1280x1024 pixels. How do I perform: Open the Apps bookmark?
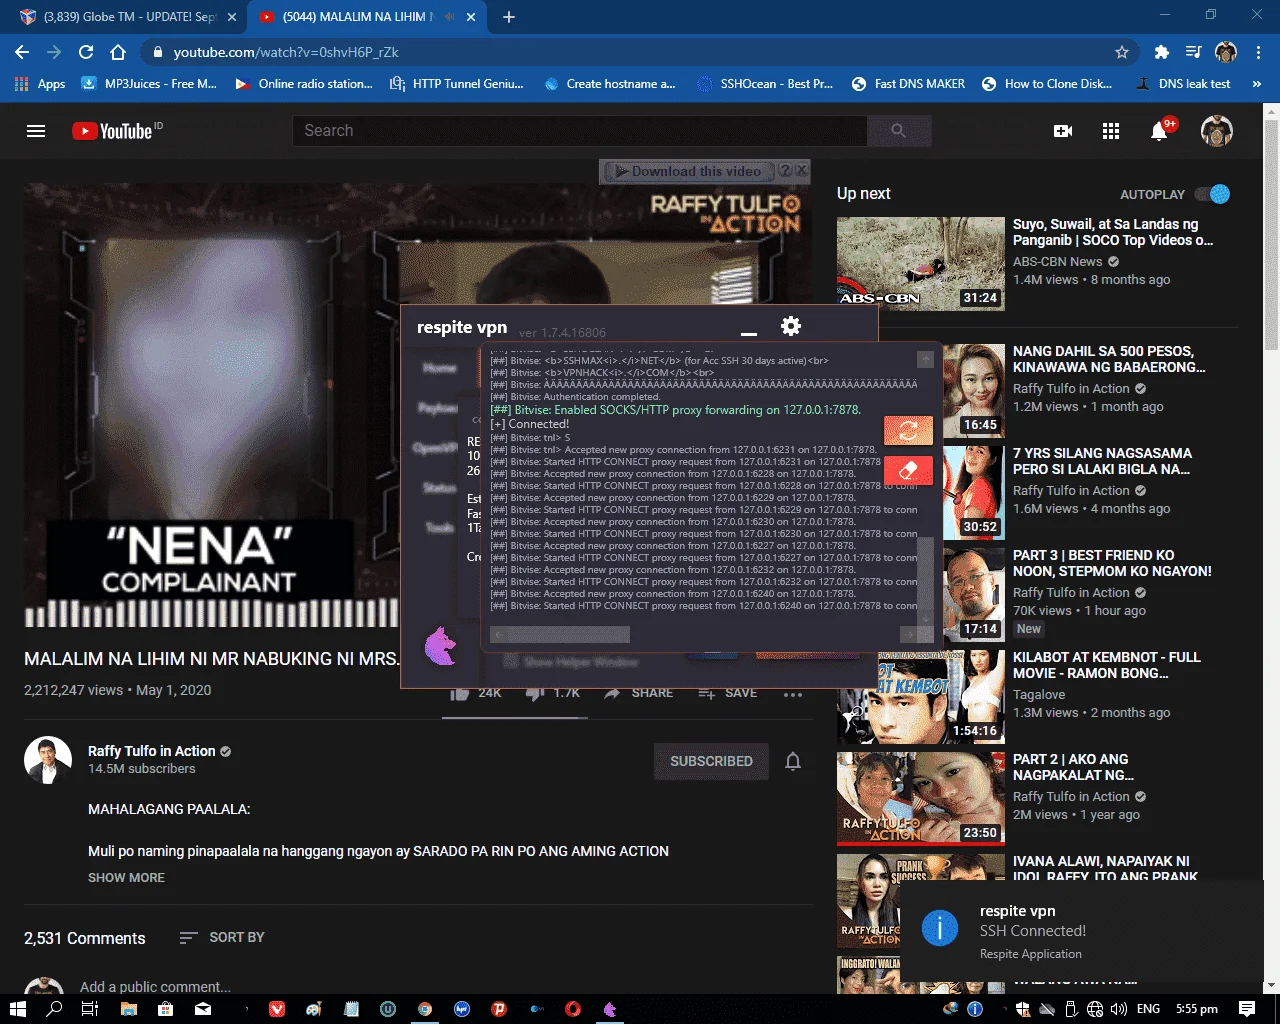[40, 84]
